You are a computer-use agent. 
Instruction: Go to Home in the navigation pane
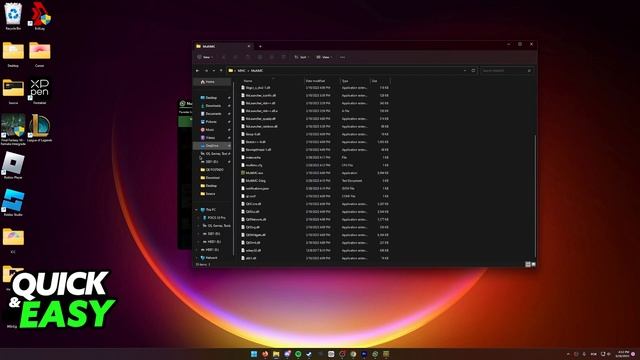pos(213,82)
